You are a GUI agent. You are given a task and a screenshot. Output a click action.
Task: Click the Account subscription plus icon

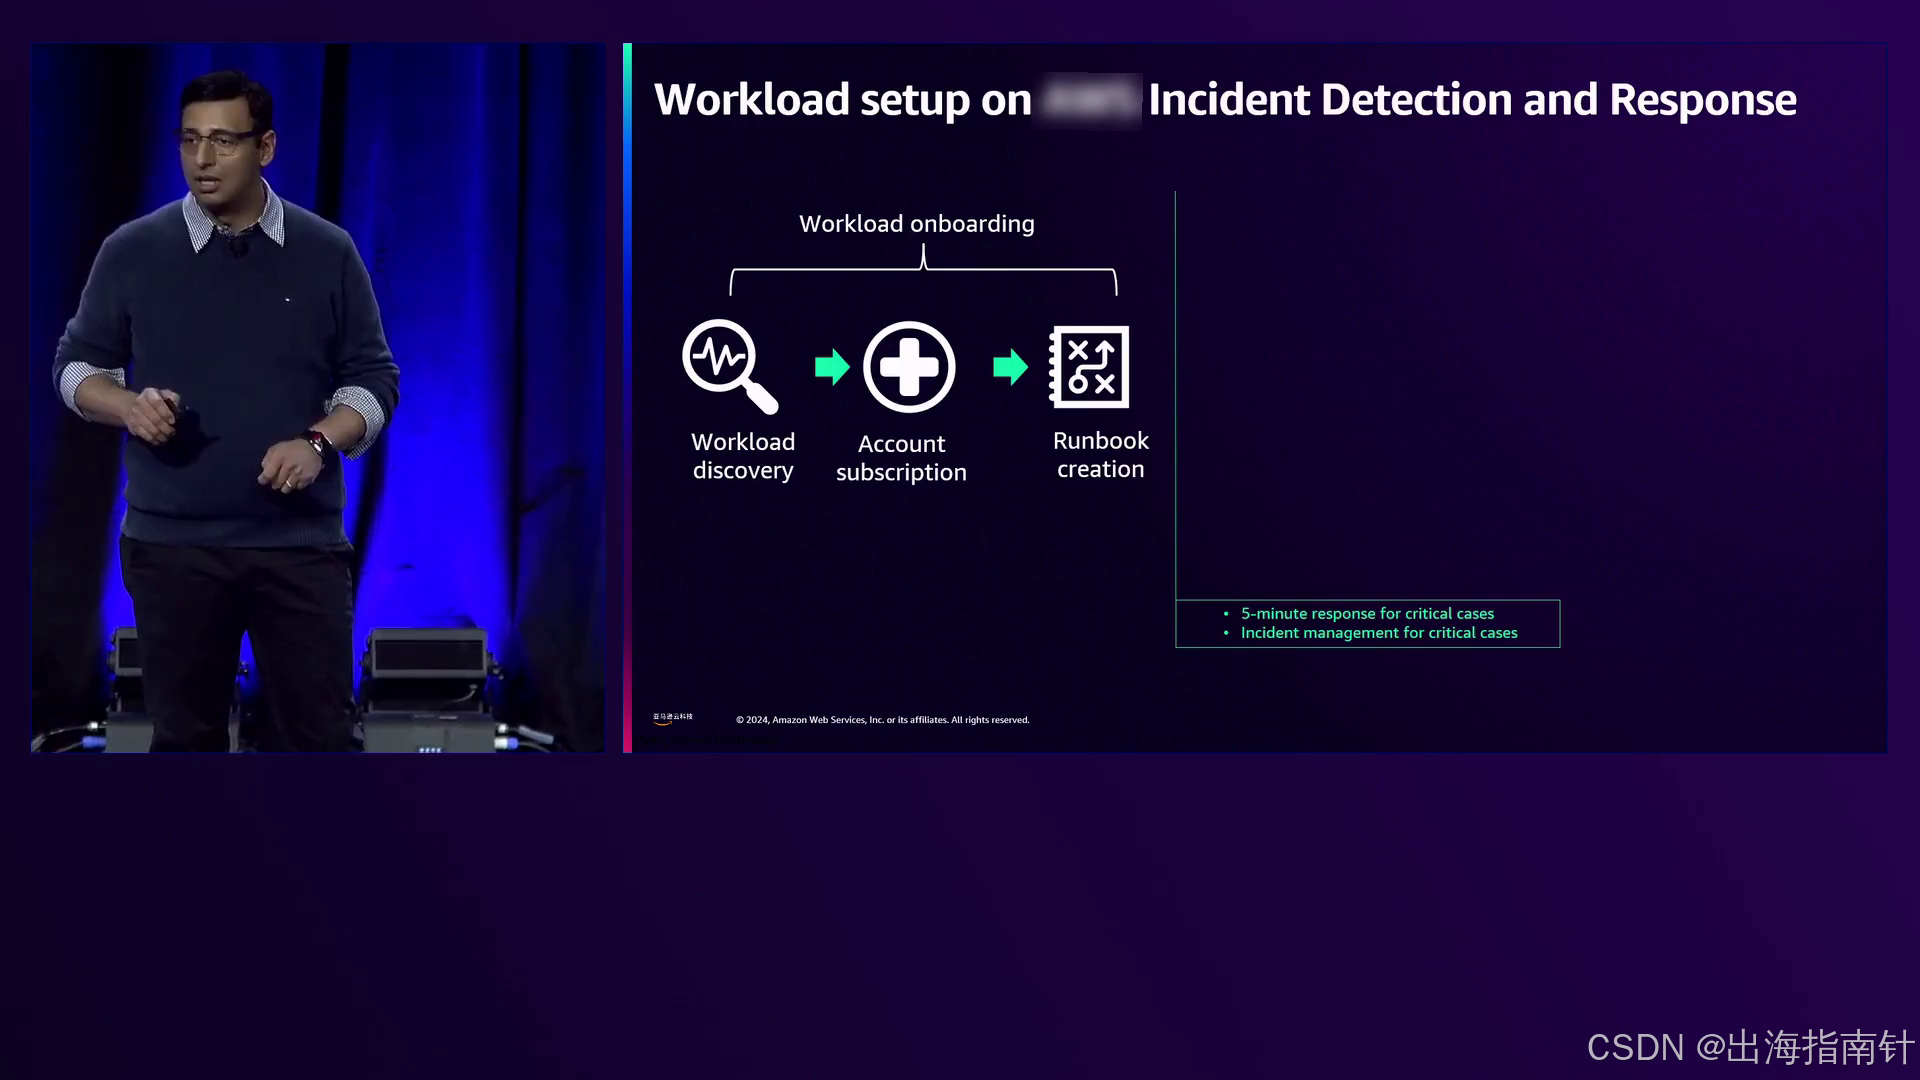(x=909, y=367)
